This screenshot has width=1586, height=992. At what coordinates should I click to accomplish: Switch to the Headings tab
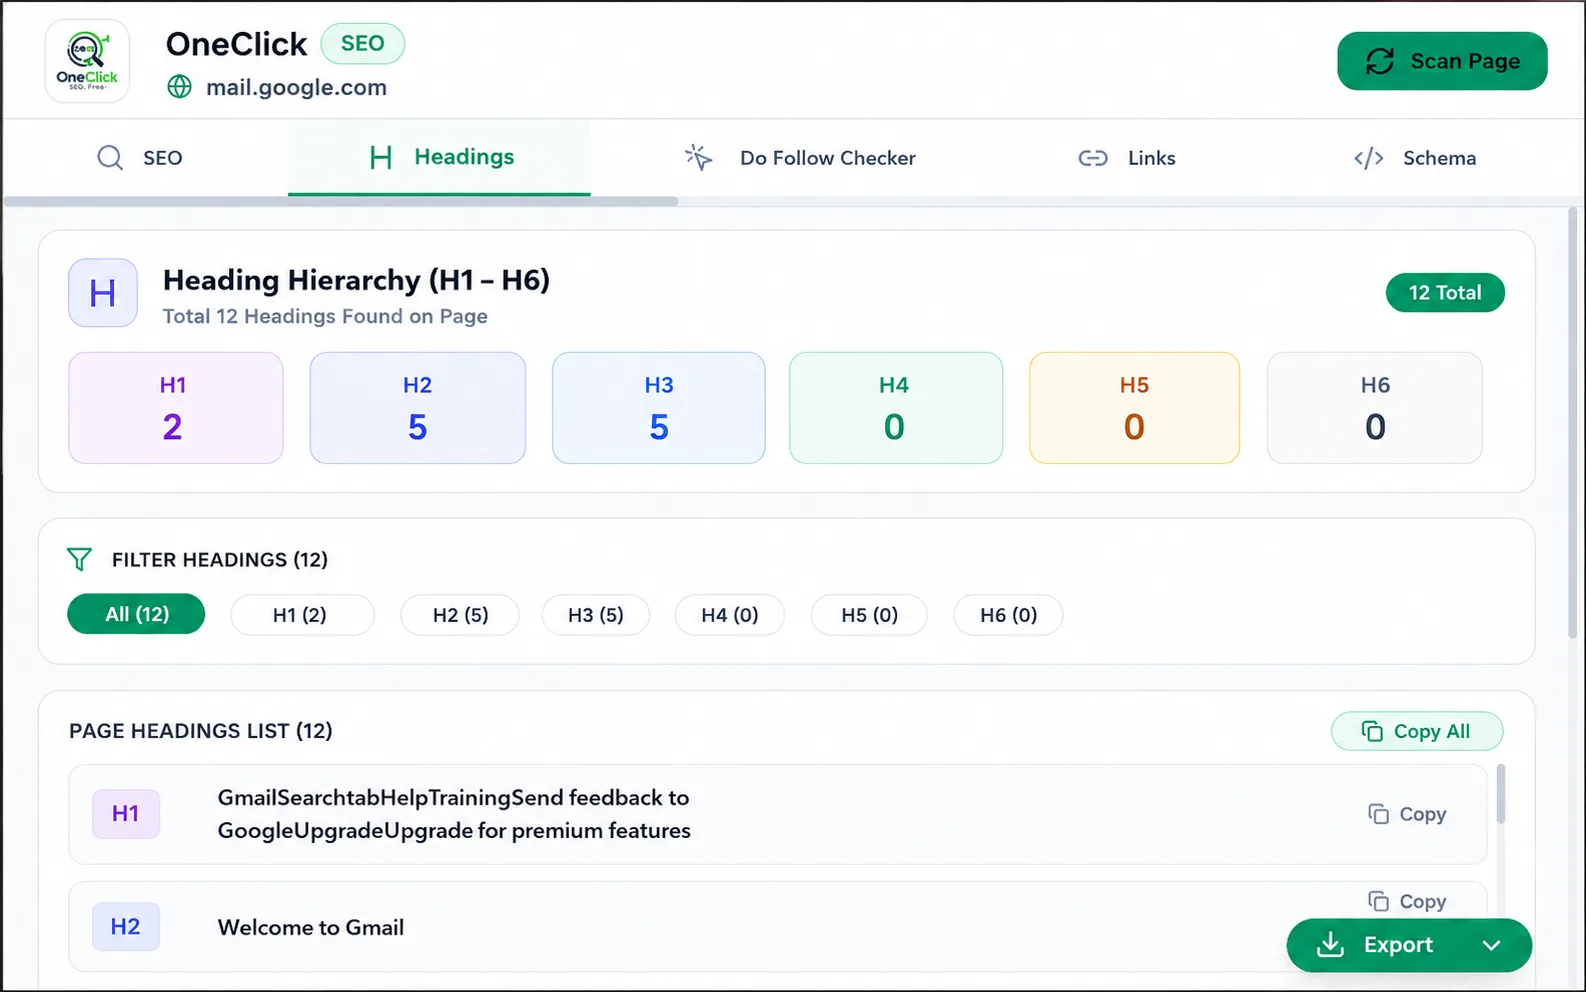coord(439,157)
